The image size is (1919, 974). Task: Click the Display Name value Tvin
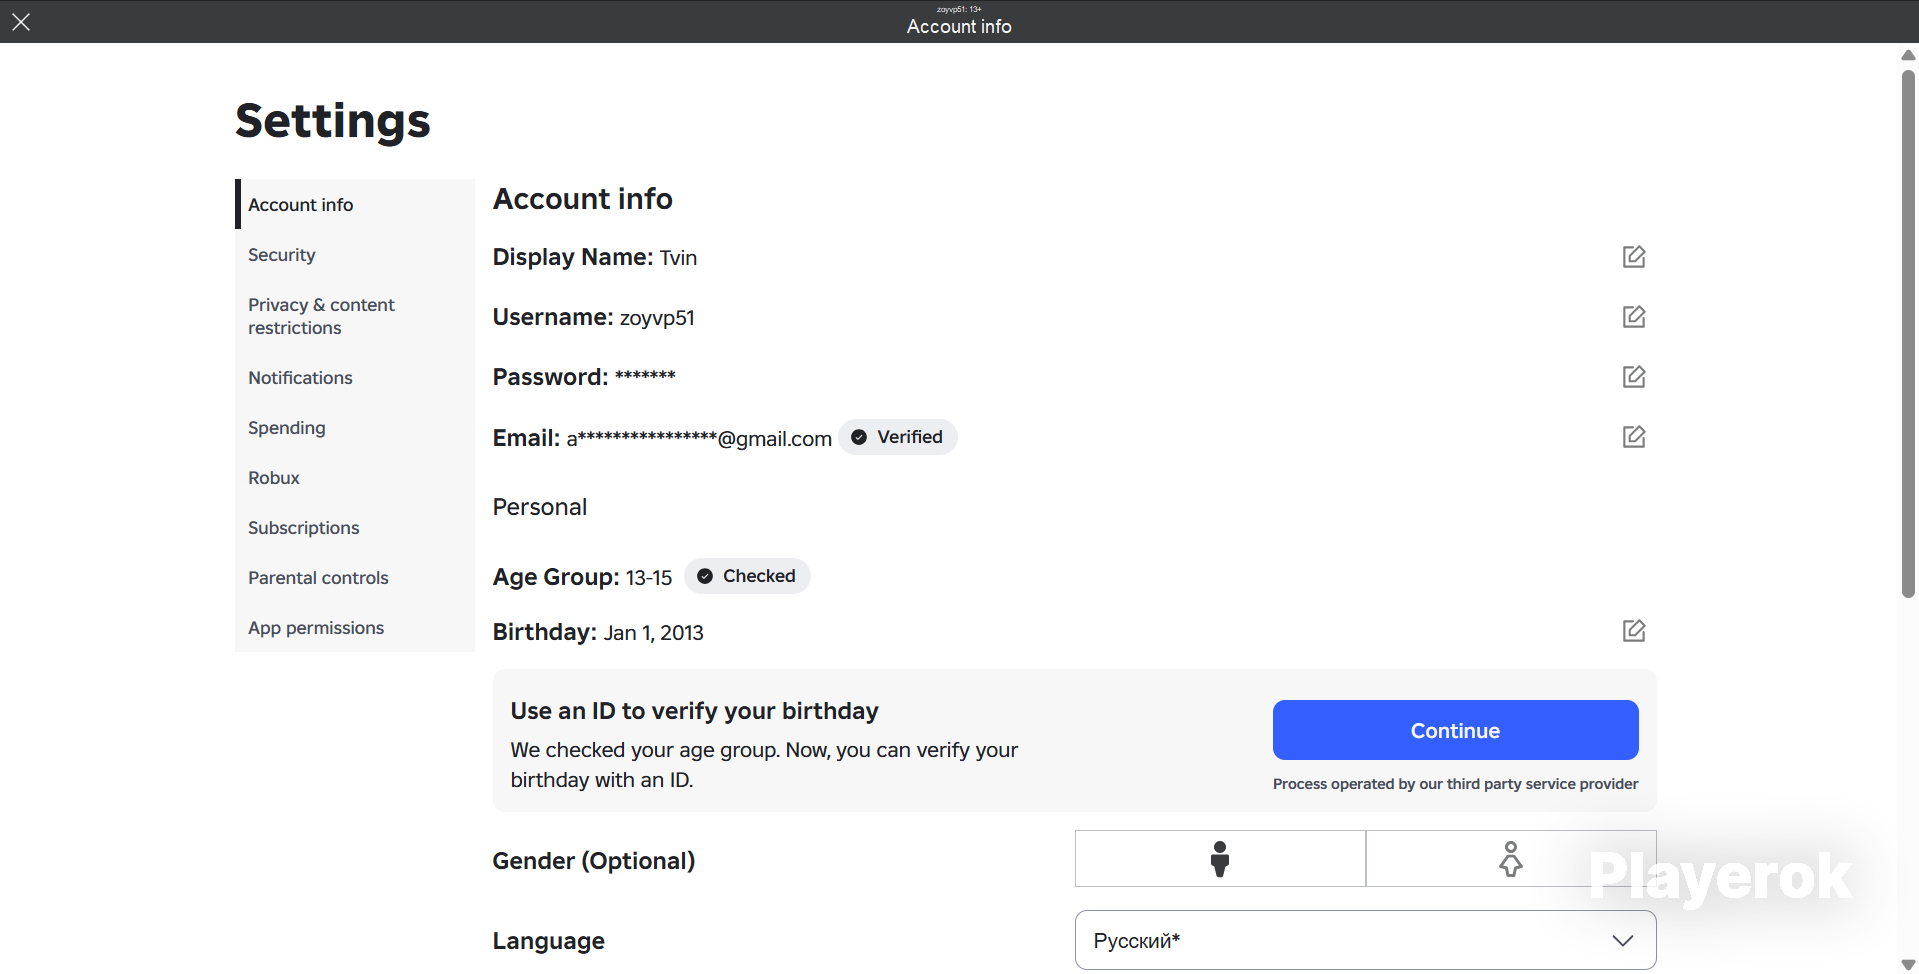678,258
